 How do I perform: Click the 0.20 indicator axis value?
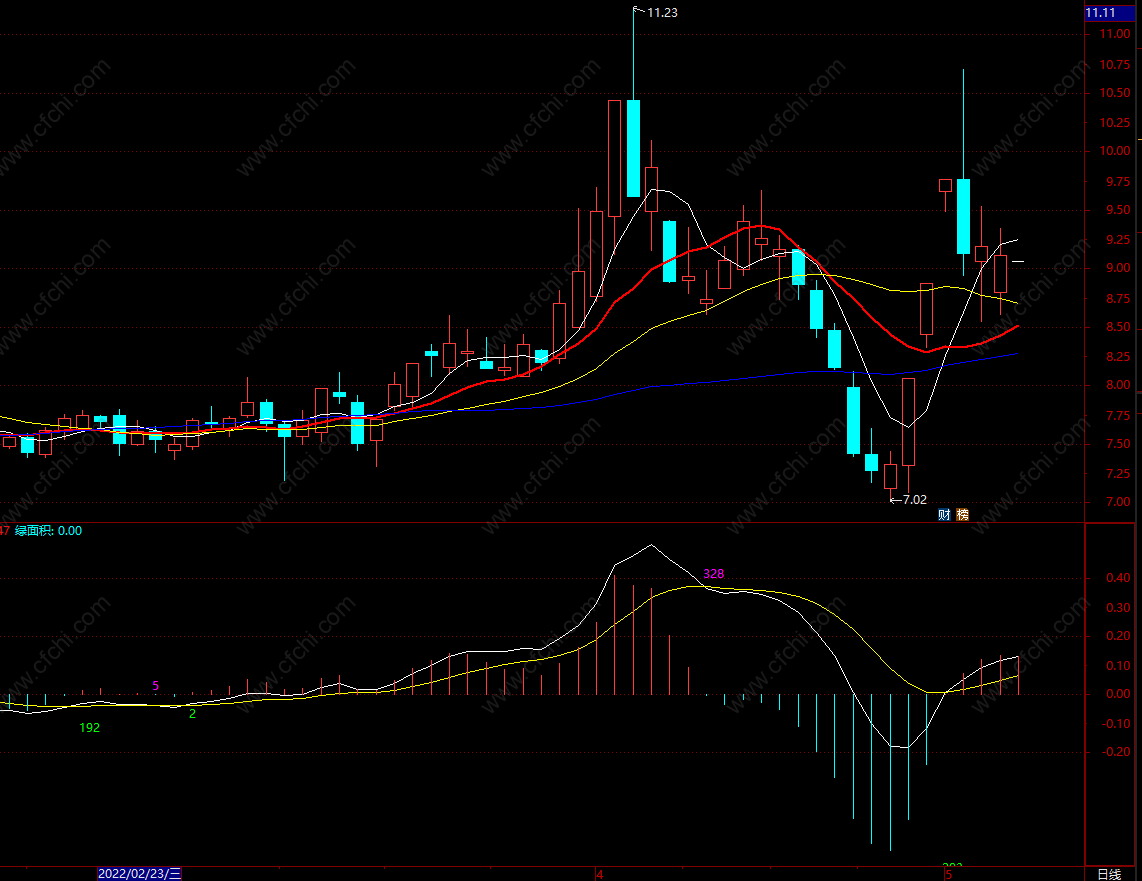pyautogui.click(x=1118, y=636)
